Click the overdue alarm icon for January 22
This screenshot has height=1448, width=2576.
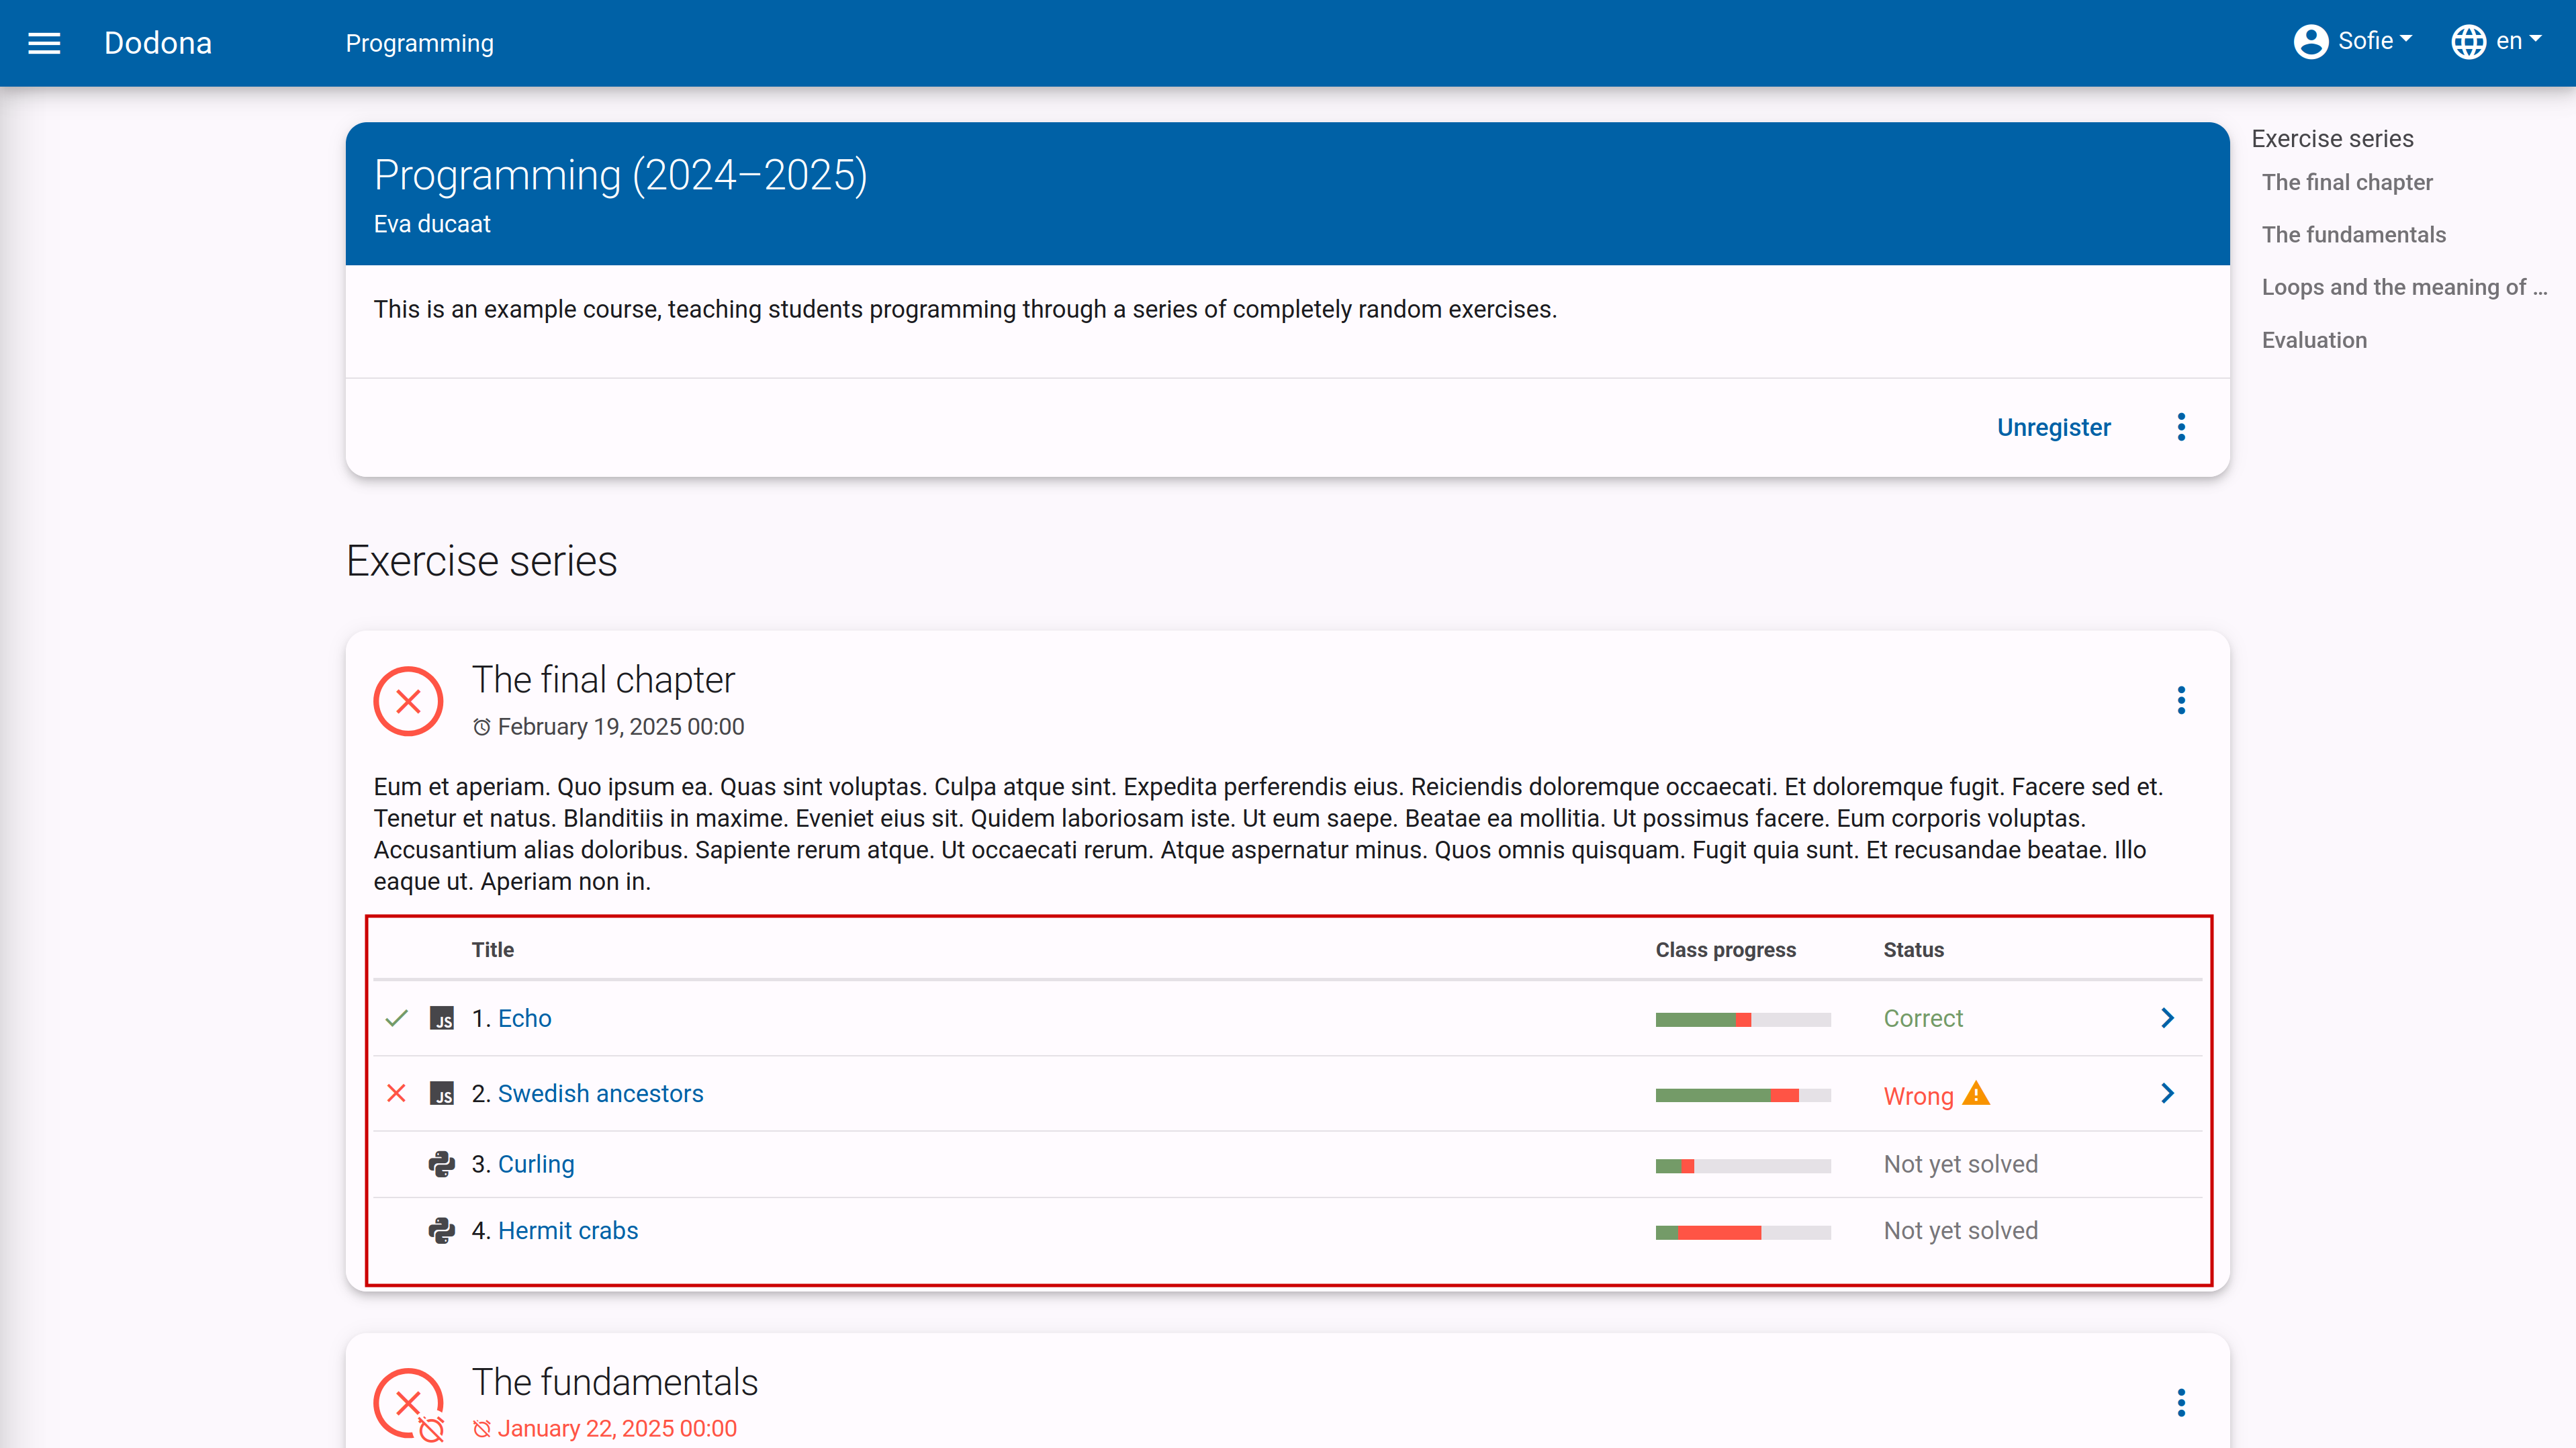482,1429
